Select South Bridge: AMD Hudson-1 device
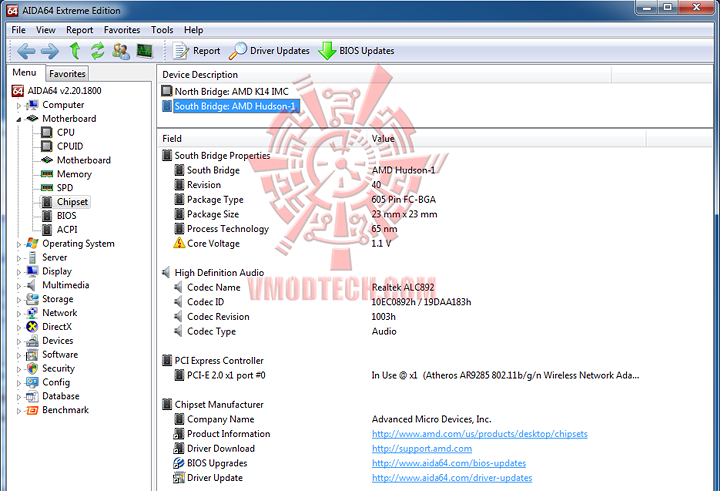Screen dimensions: 720x491 [x=231, y=106]
